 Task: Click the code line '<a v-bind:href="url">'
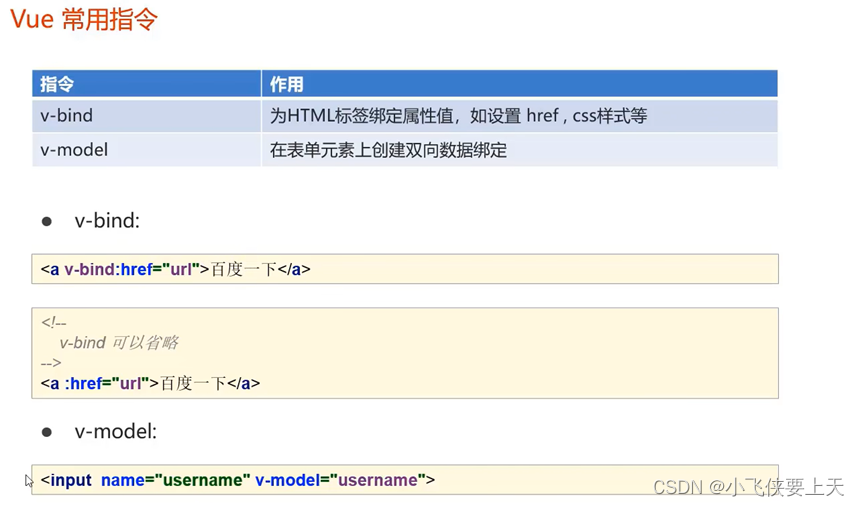(x=176, y=269)
